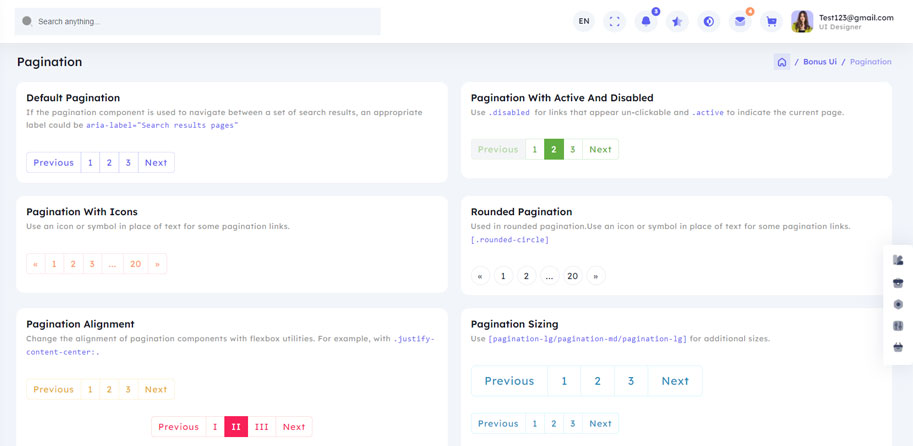Viewport: 913px width, 446px height.
Task: Select active green page 2
Action: coord(554,149)
